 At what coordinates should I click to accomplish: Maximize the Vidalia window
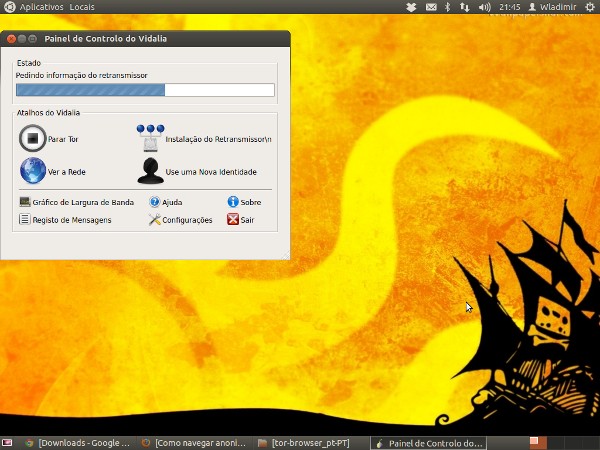(x=33, y=39)
